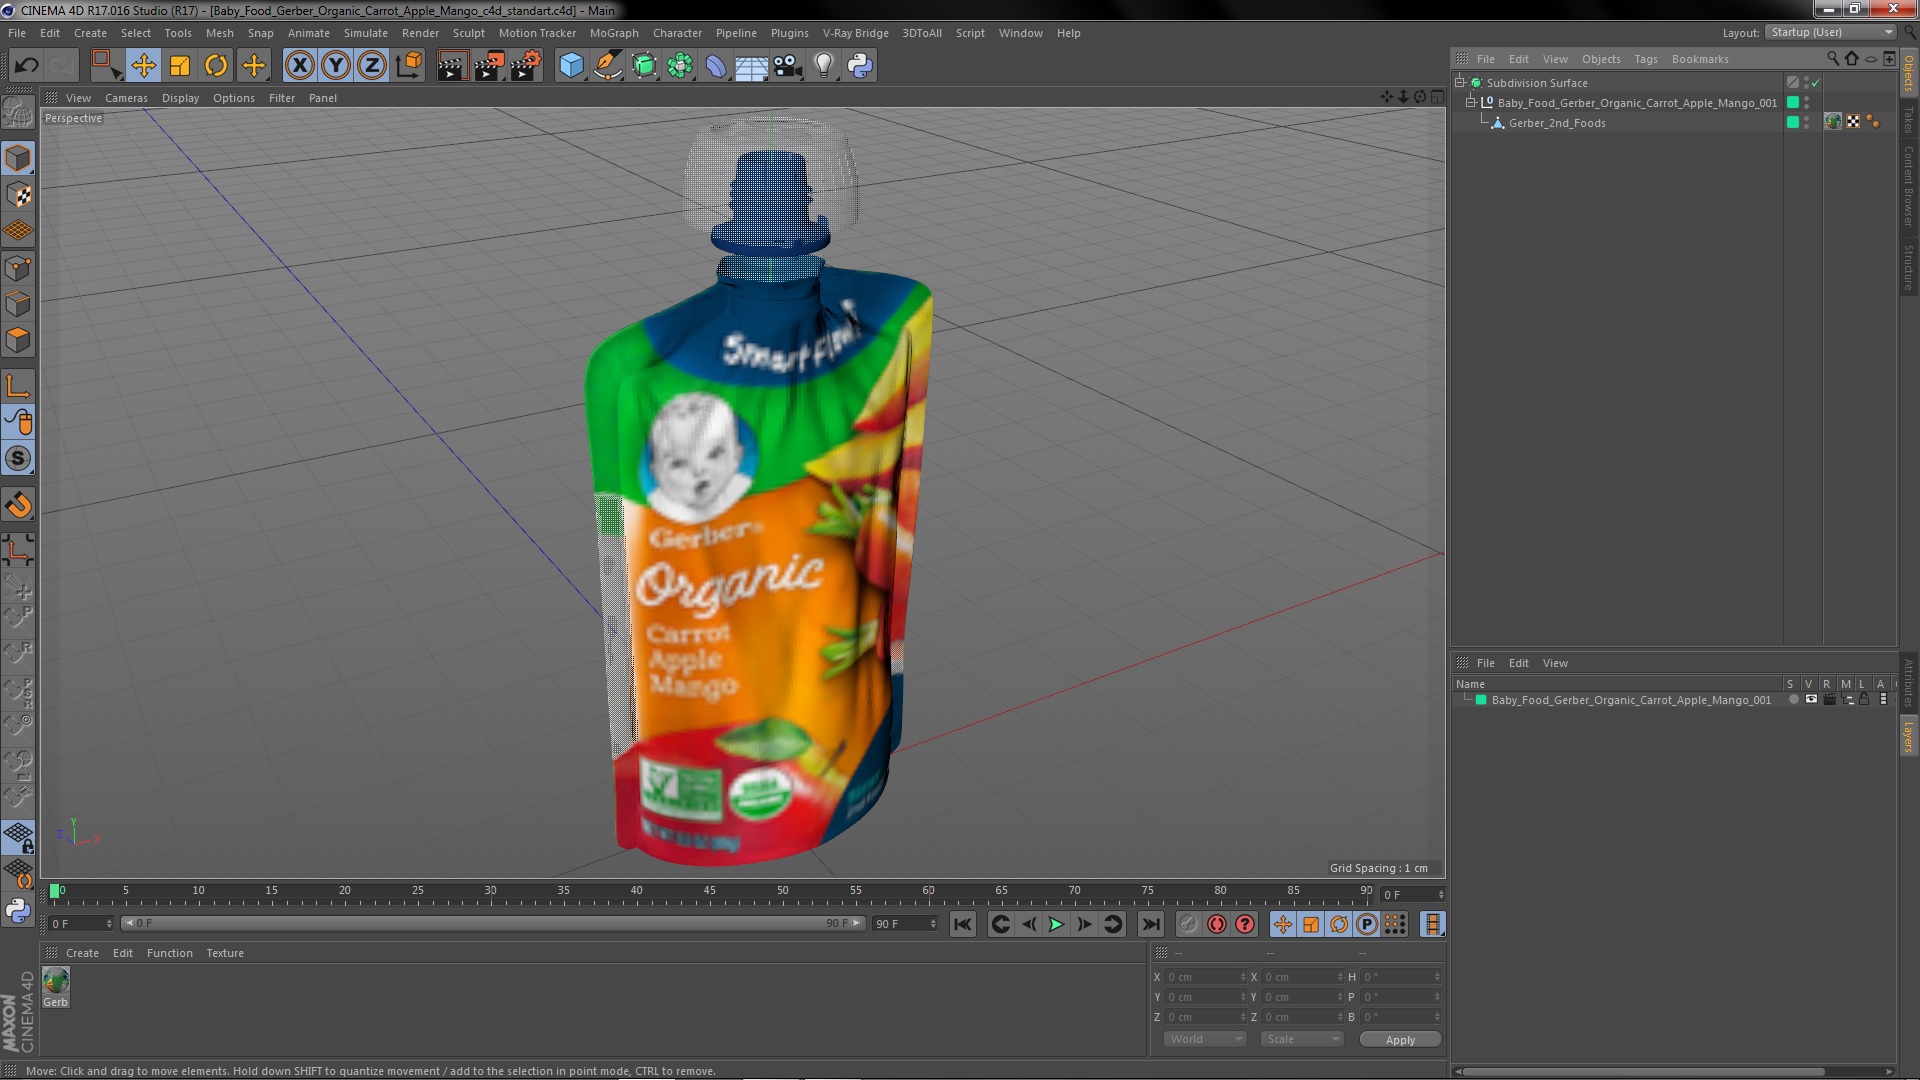Select the Move tool in top toolbar

pos(143,66)
